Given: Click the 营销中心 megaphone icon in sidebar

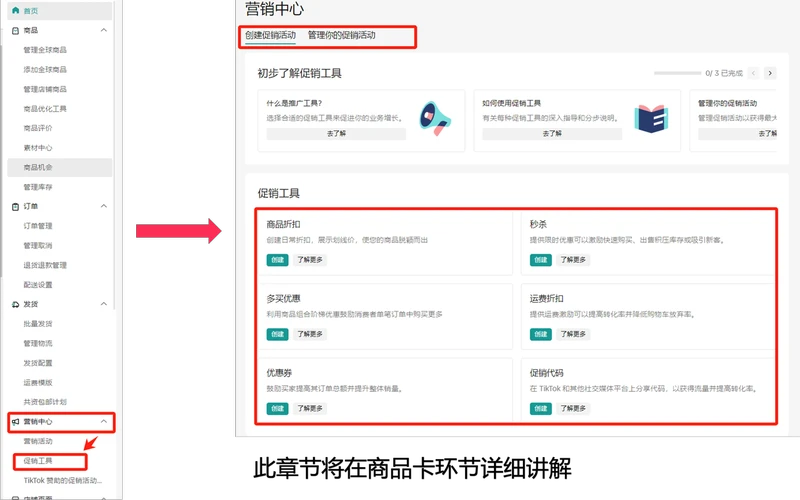Looking at the screenshot, I should coord(14,422).
